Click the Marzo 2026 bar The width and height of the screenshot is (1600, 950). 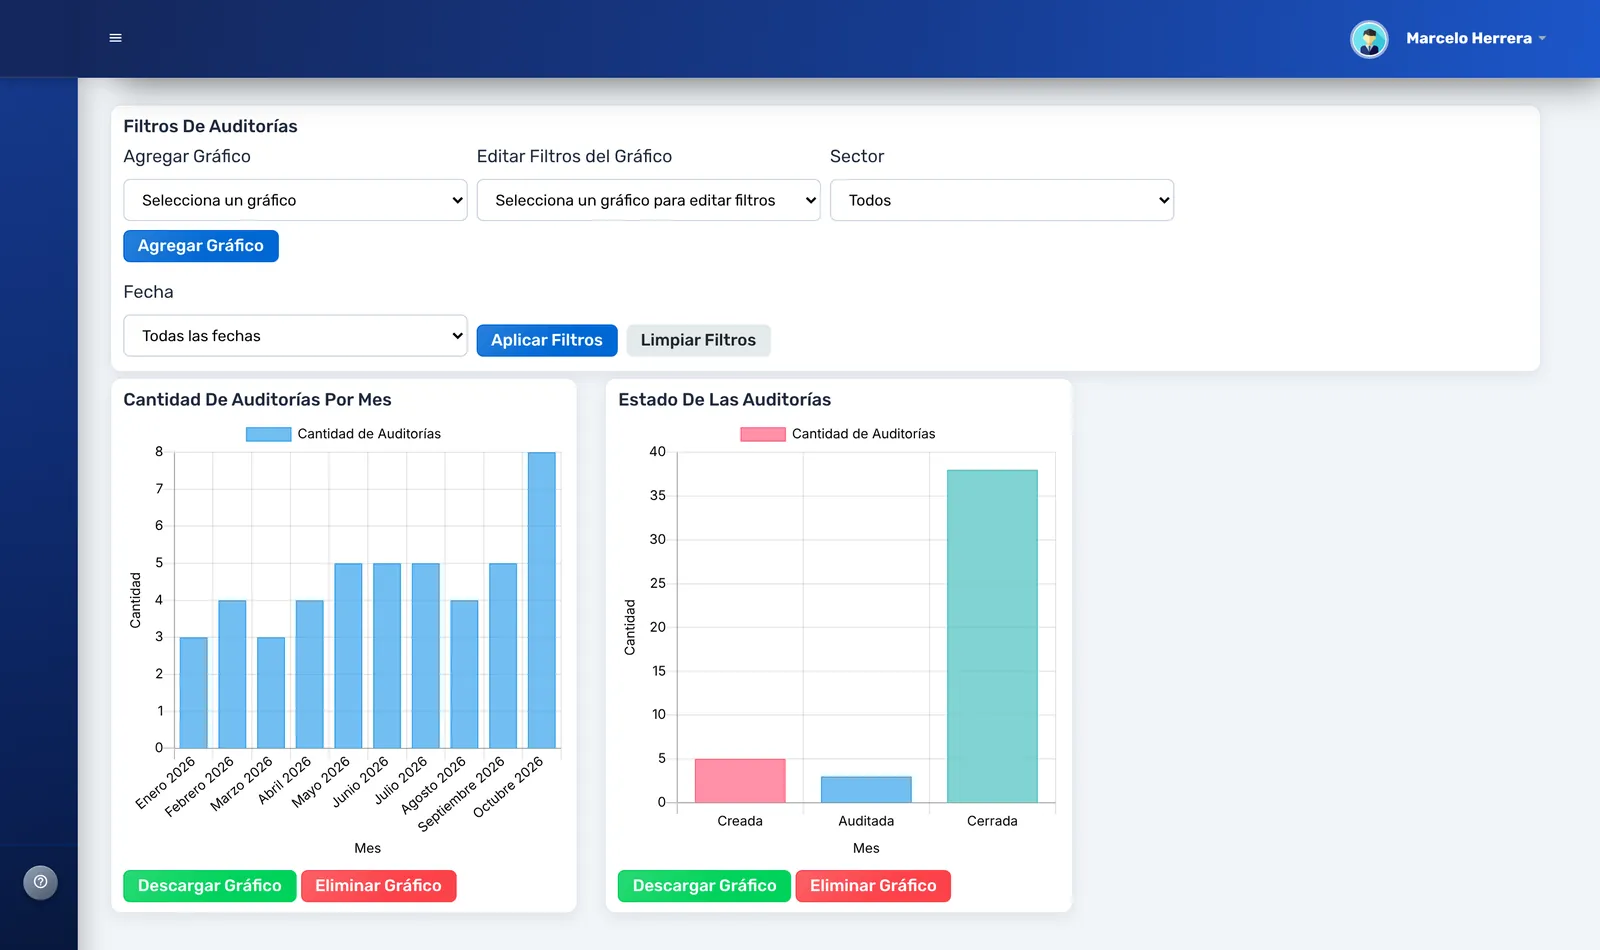pos(271,693)
